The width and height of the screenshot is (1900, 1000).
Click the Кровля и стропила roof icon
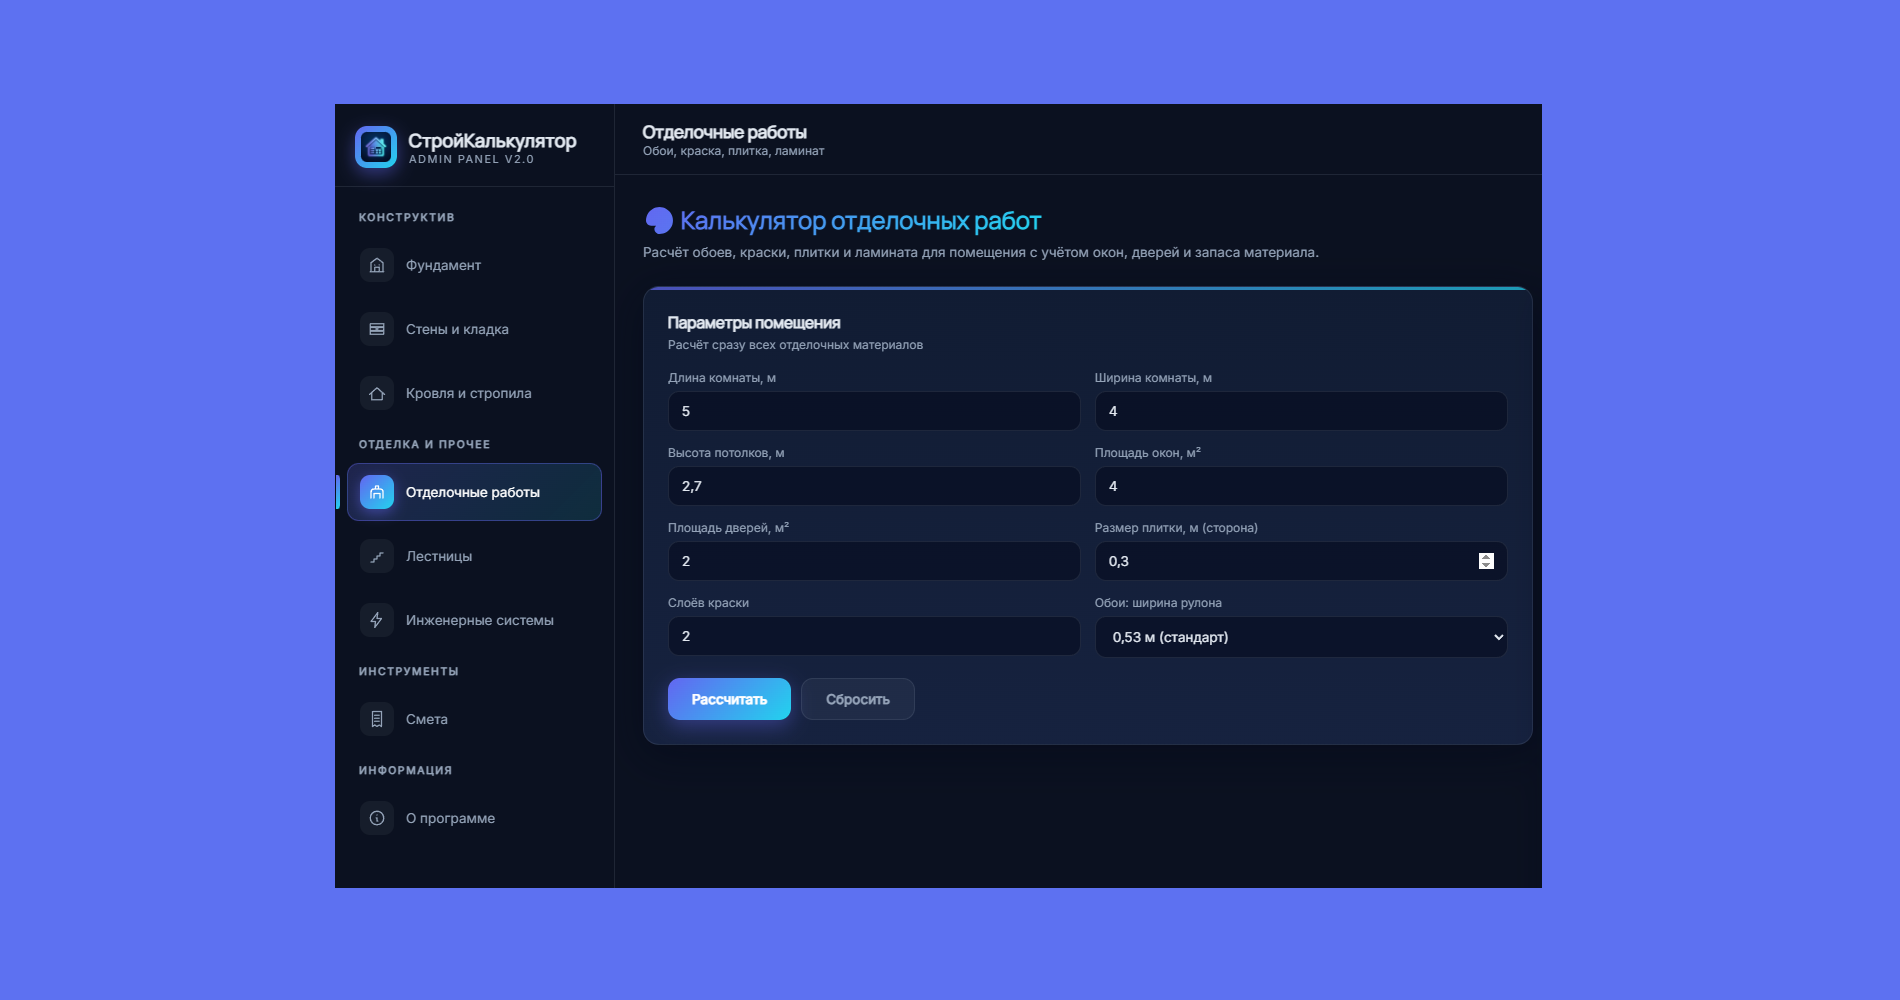click(x=377, y=393)
